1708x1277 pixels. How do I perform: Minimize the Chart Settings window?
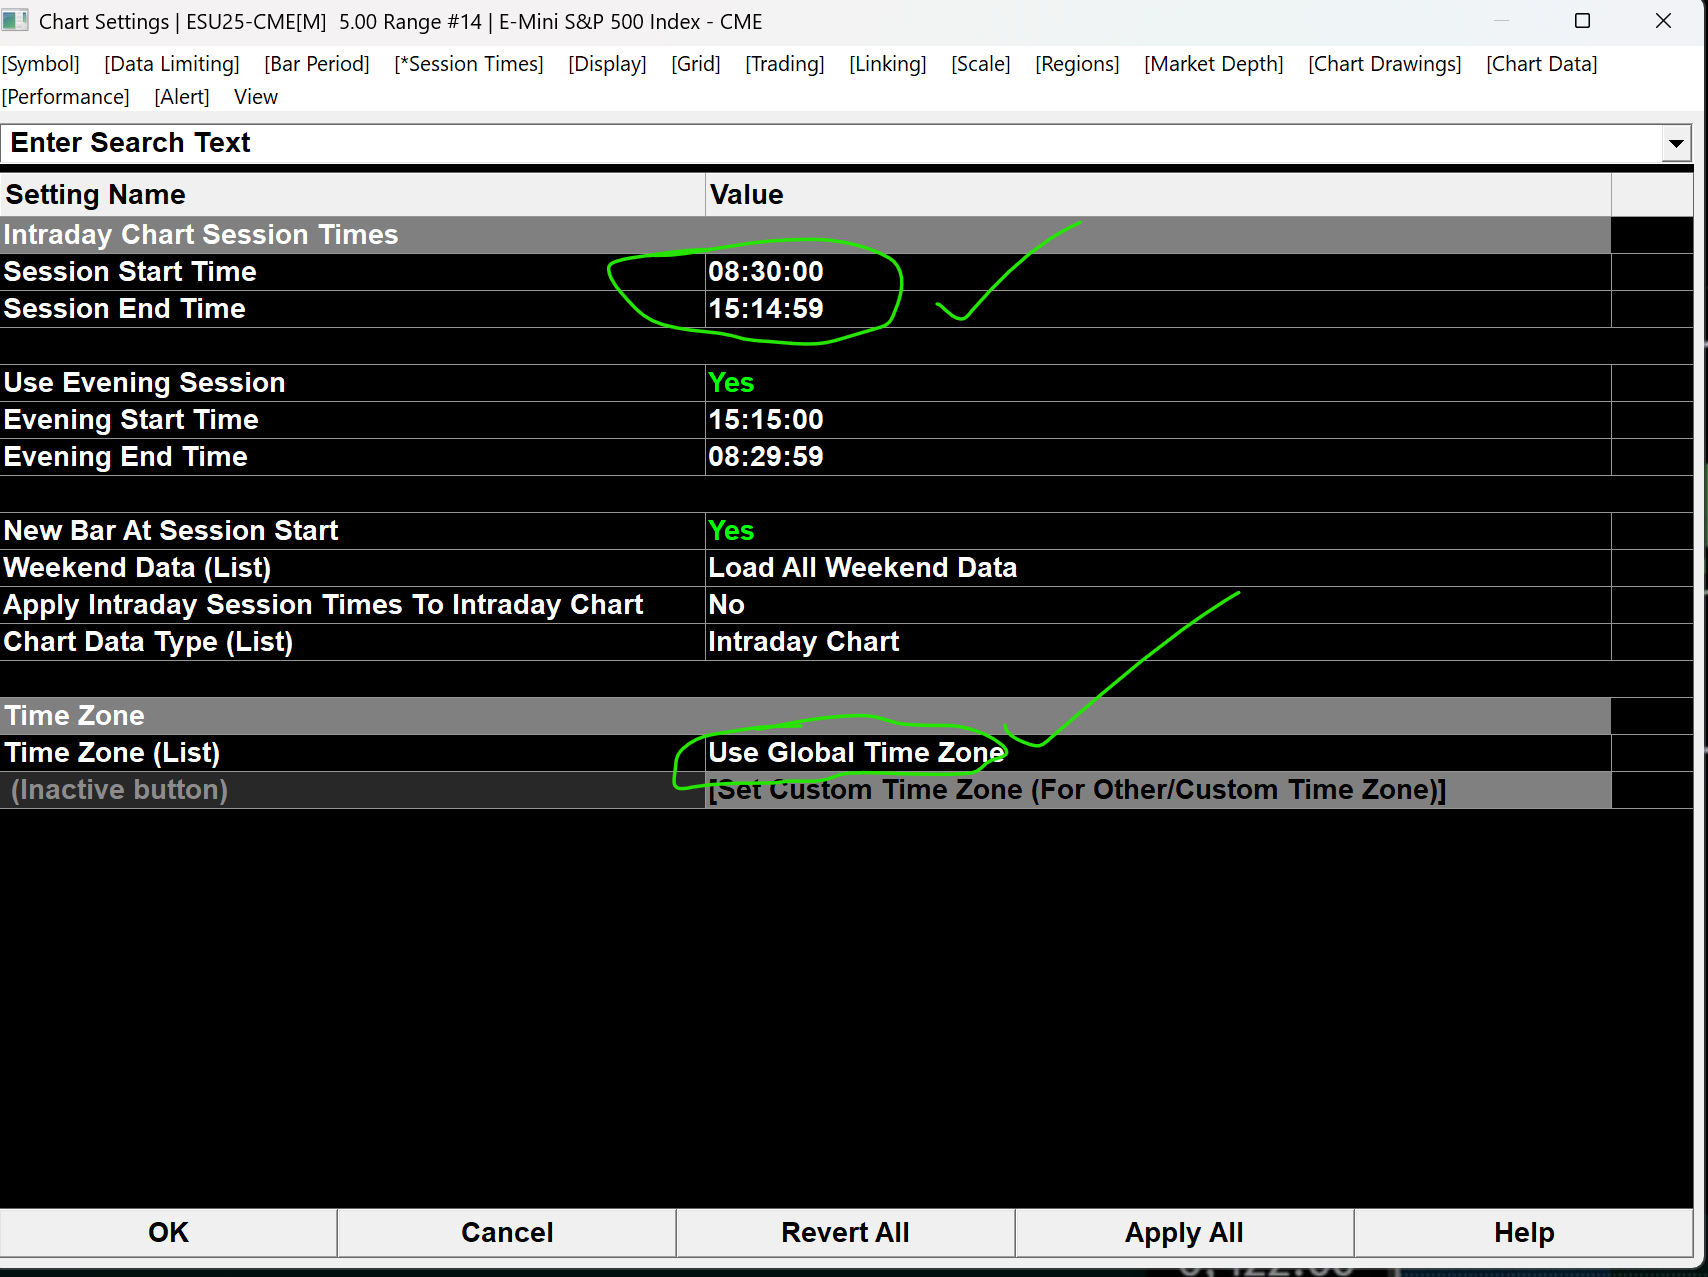tap(1501, 21)
